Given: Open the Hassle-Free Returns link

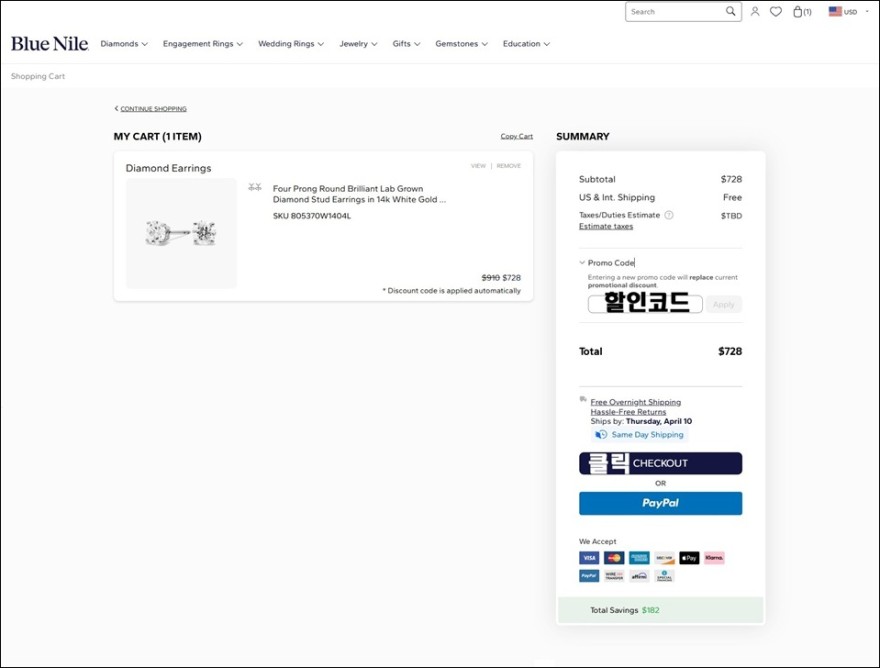Looking at the screenshot, I should click(628, 411).
